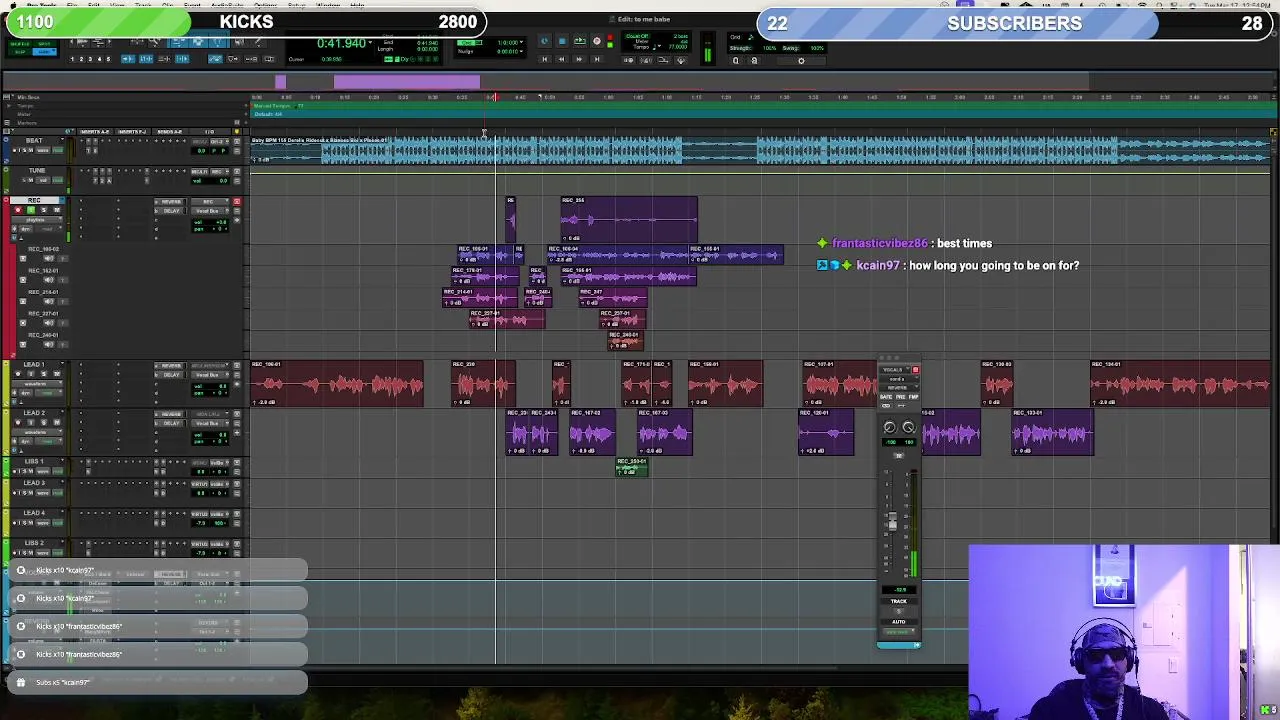Screen dimensions: 1280x720
Task: Open REVERB insert on the REC track
Action: pyautogui.click(x=170, y=202)
